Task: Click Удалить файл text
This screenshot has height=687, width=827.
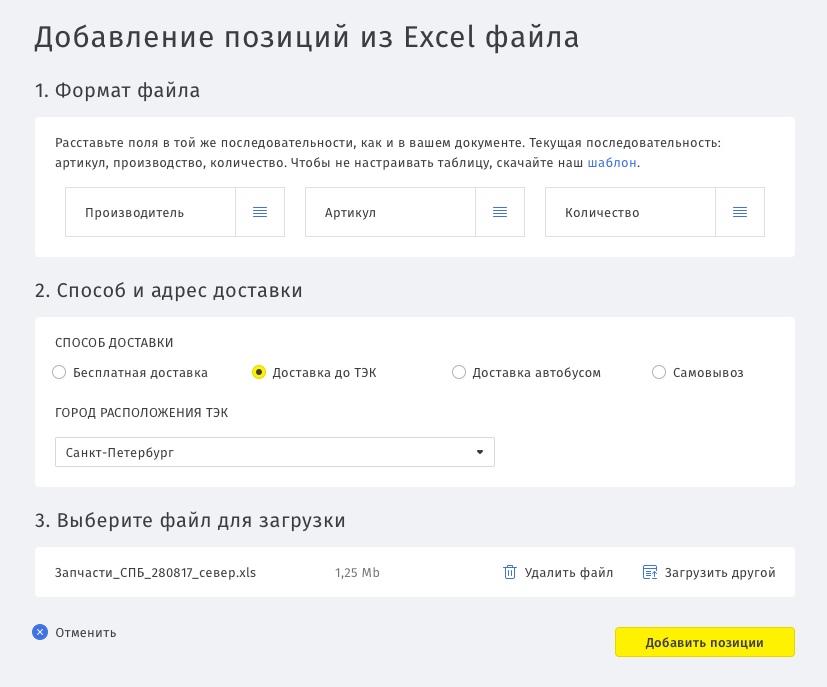Action: click(569, 573)
